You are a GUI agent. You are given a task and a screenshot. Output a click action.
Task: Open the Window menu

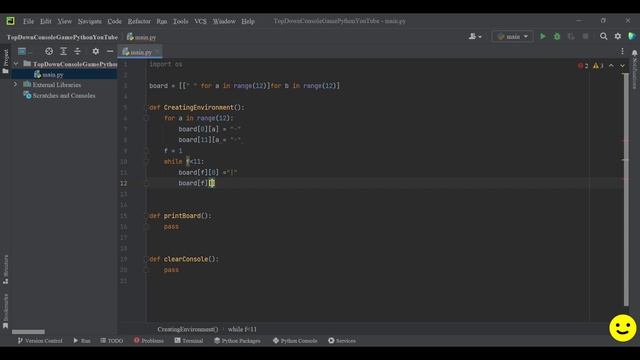click(x=224, y=21)
